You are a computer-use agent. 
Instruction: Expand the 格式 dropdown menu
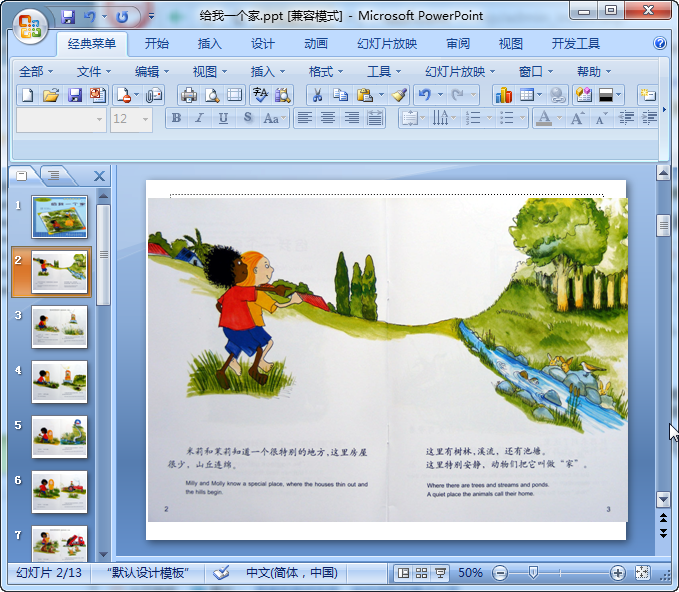click(326, 71)
